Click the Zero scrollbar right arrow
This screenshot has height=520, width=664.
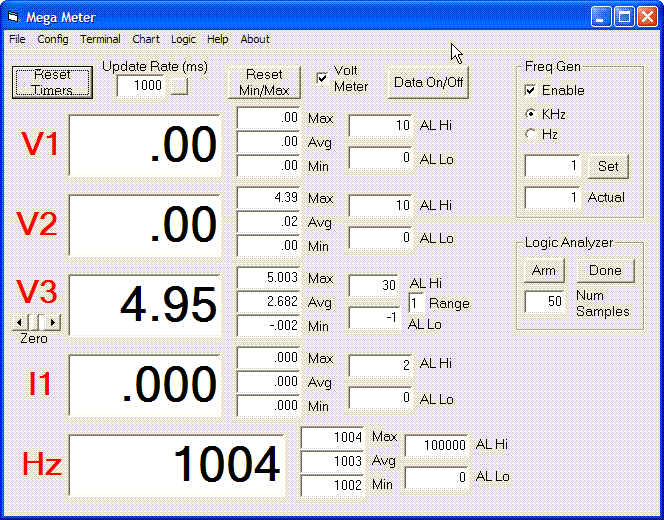pyautogui.click(x=53, y=322)
